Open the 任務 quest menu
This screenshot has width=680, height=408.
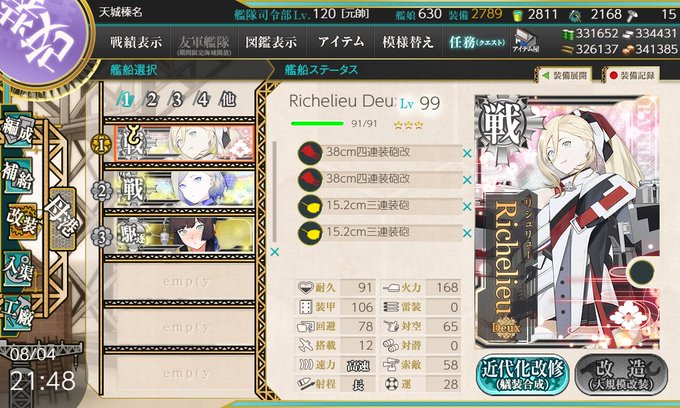coord(477,42)
